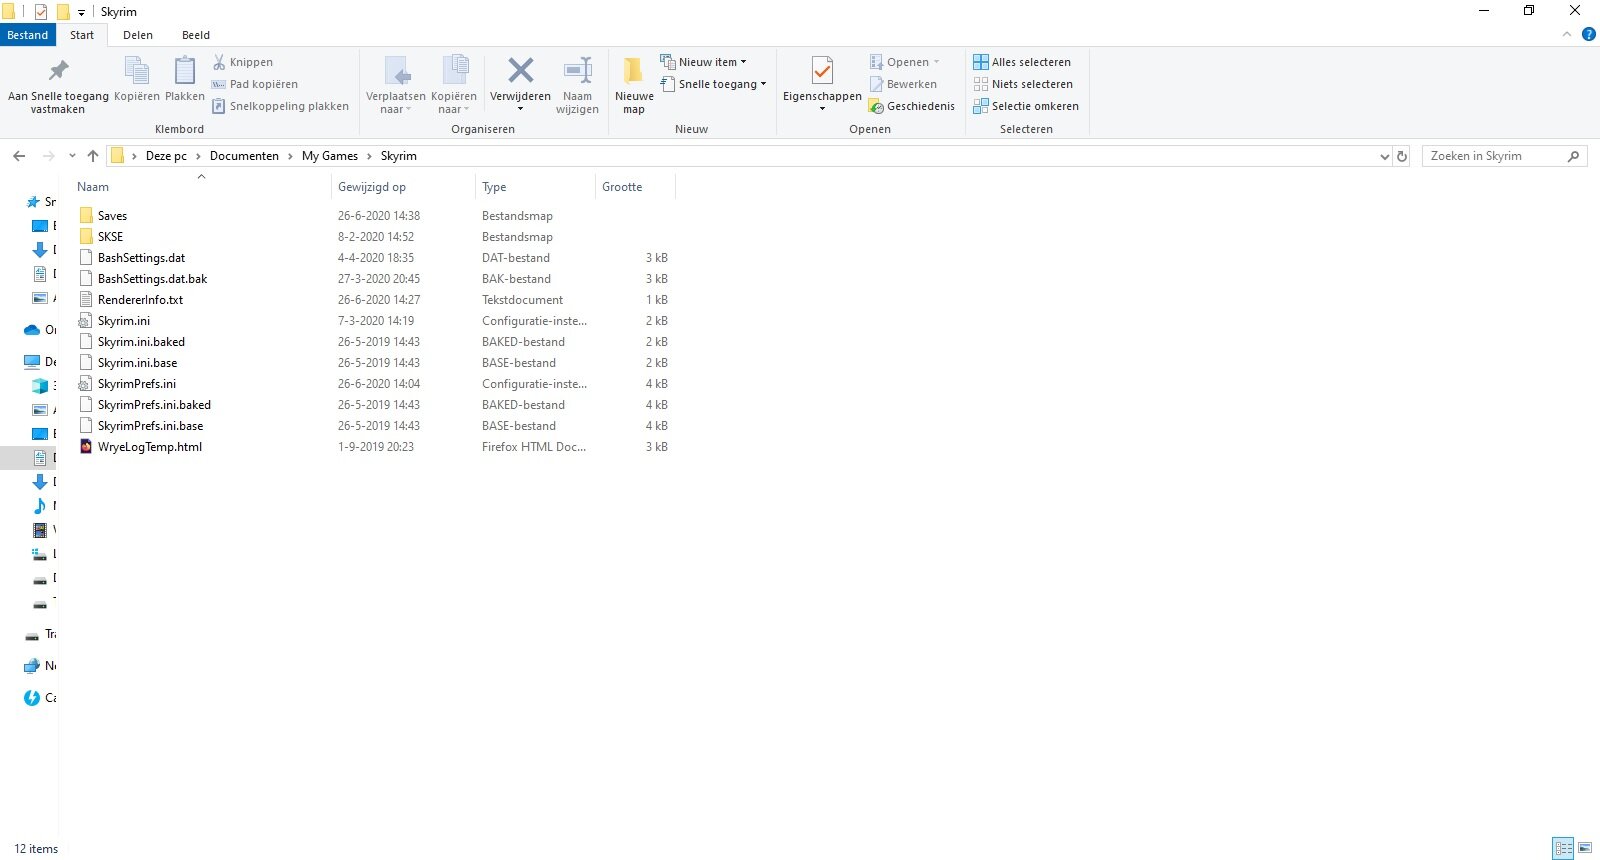Select the file BashSettings.dat
Image resolution: width=1600 pixels, height=860 pixels.
coord(141,258)
